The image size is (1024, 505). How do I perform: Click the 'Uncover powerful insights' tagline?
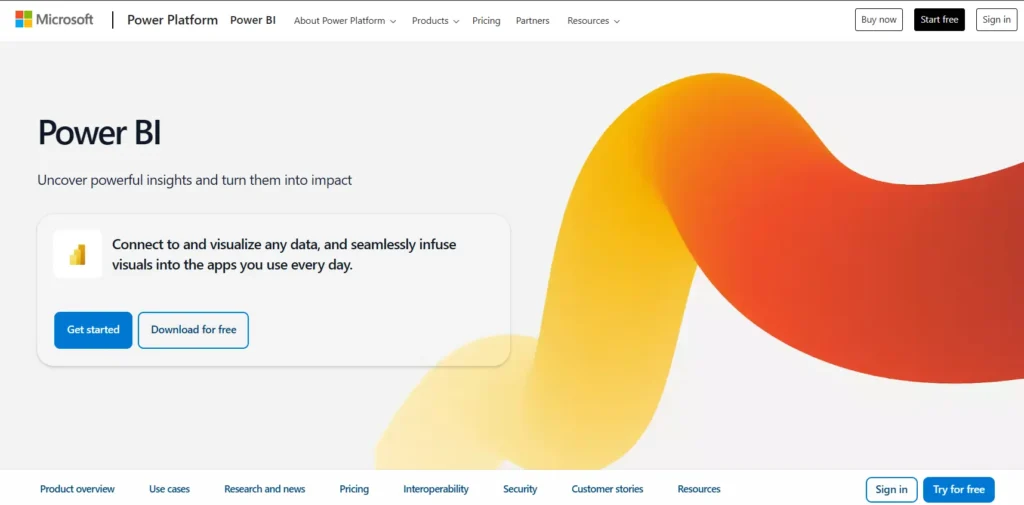[195, 180]
